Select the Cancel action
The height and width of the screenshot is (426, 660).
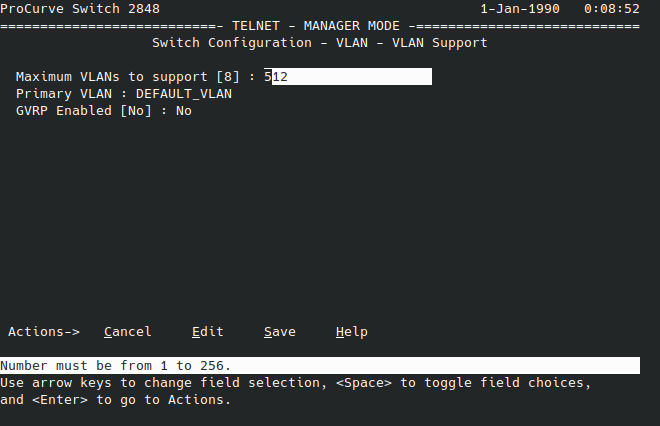tap(128, 332)
